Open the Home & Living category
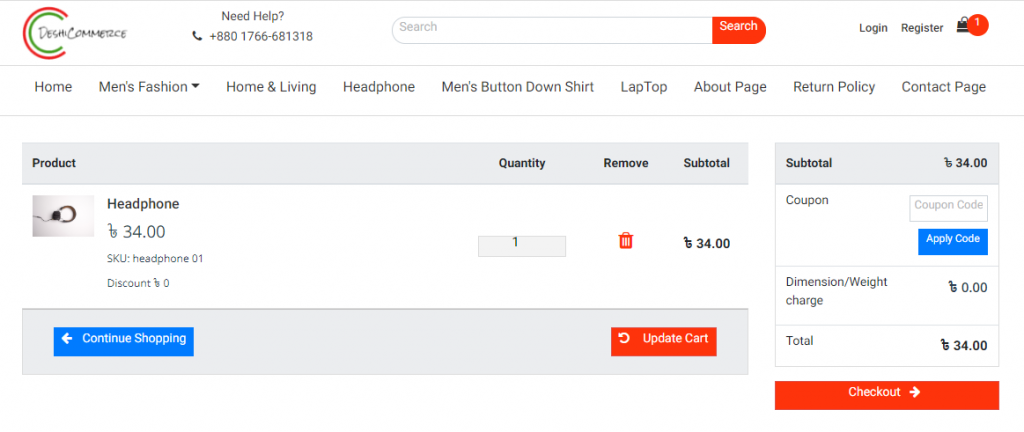The image size is (1024, 432). coord(271,87)
